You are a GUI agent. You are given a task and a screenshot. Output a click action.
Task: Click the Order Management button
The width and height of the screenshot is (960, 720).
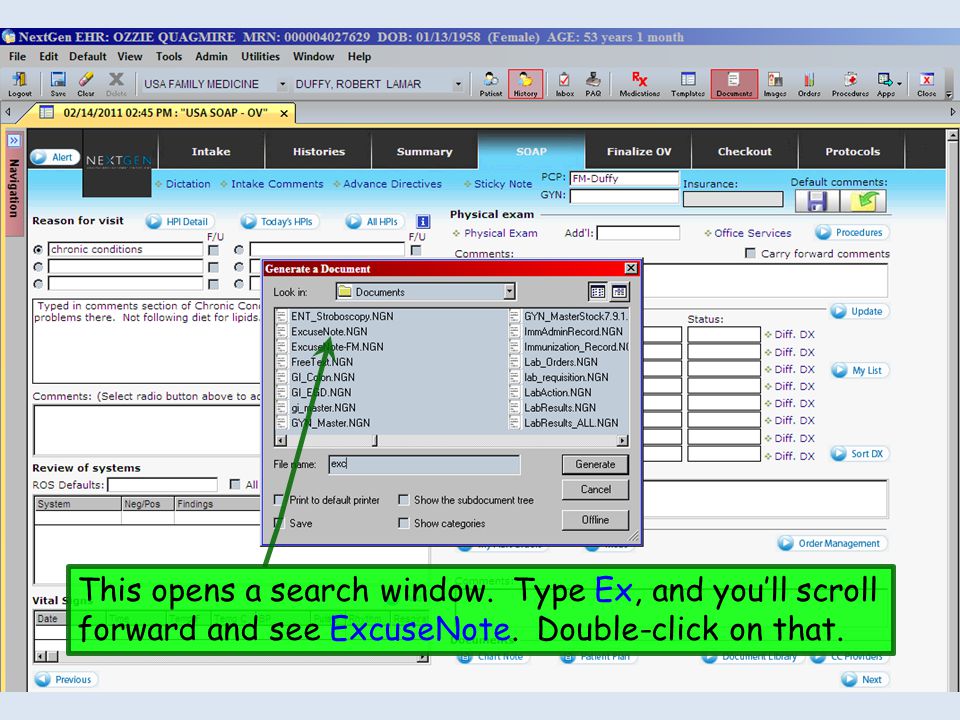[831, 543]
